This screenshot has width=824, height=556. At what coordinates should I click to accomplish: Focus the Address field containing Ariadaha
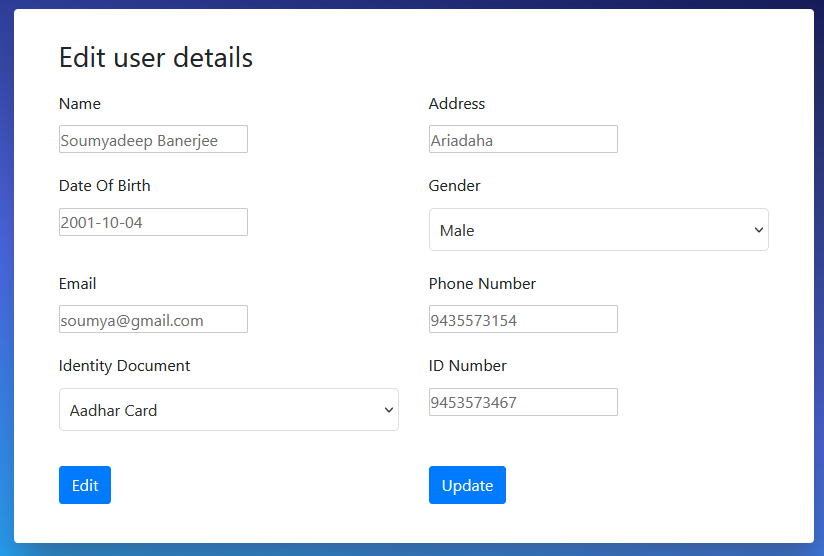(x=523, y=140)
